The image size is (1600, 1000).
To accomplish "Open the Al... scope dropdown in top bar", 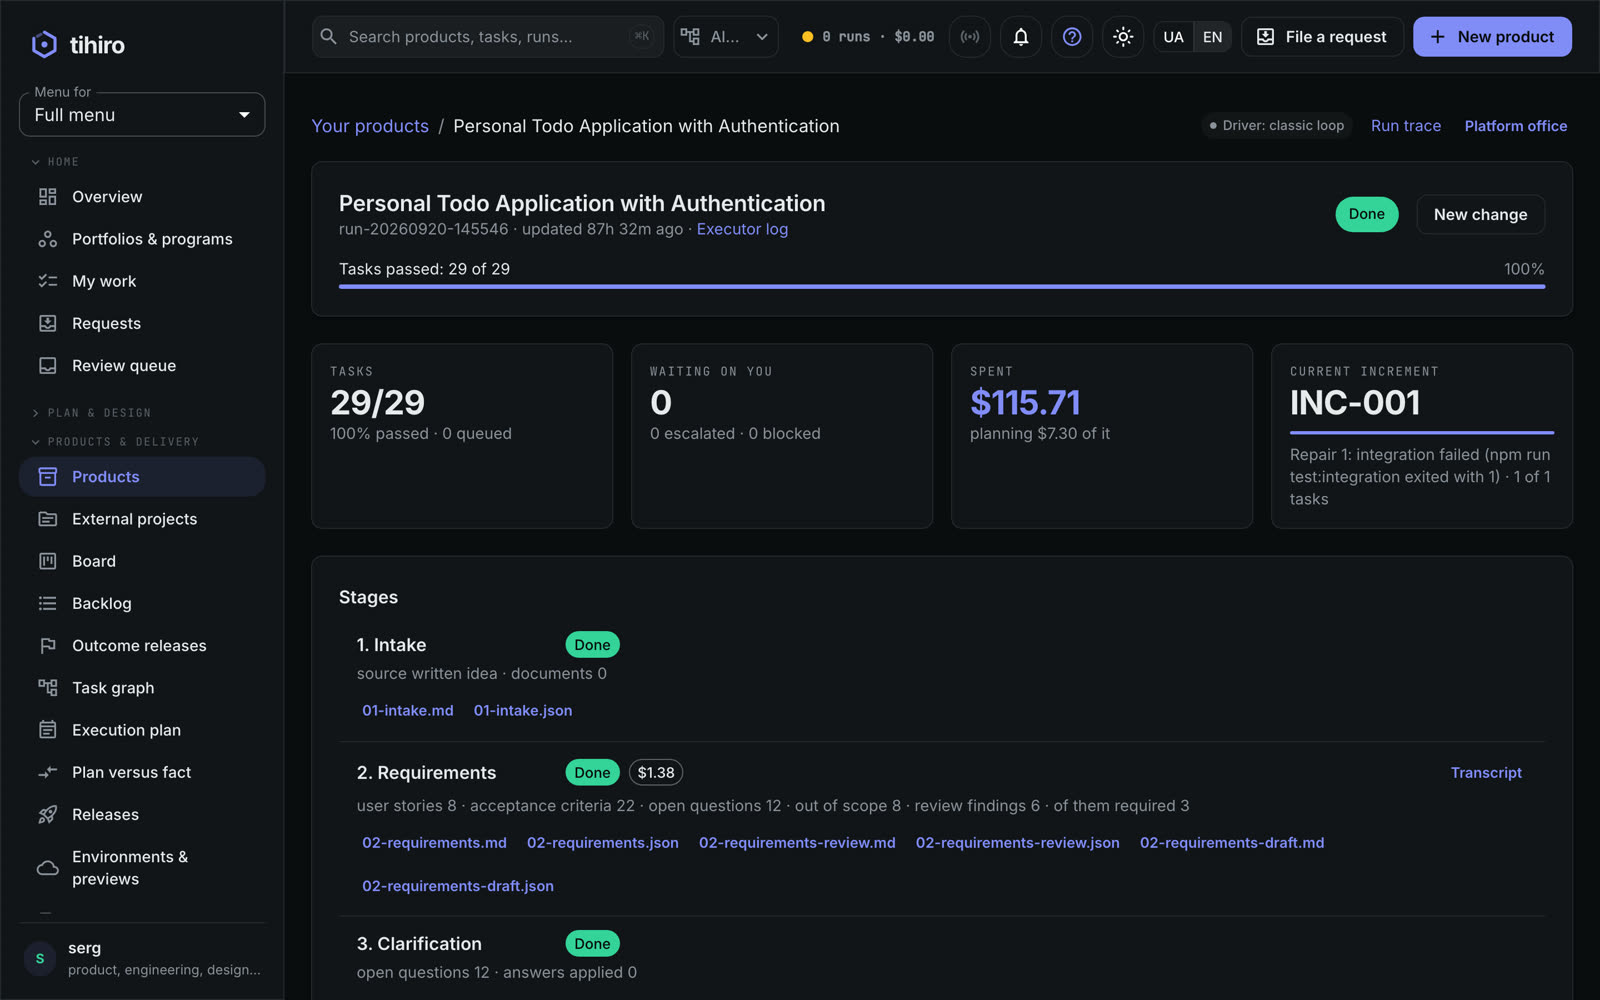I will click(726, 37).
